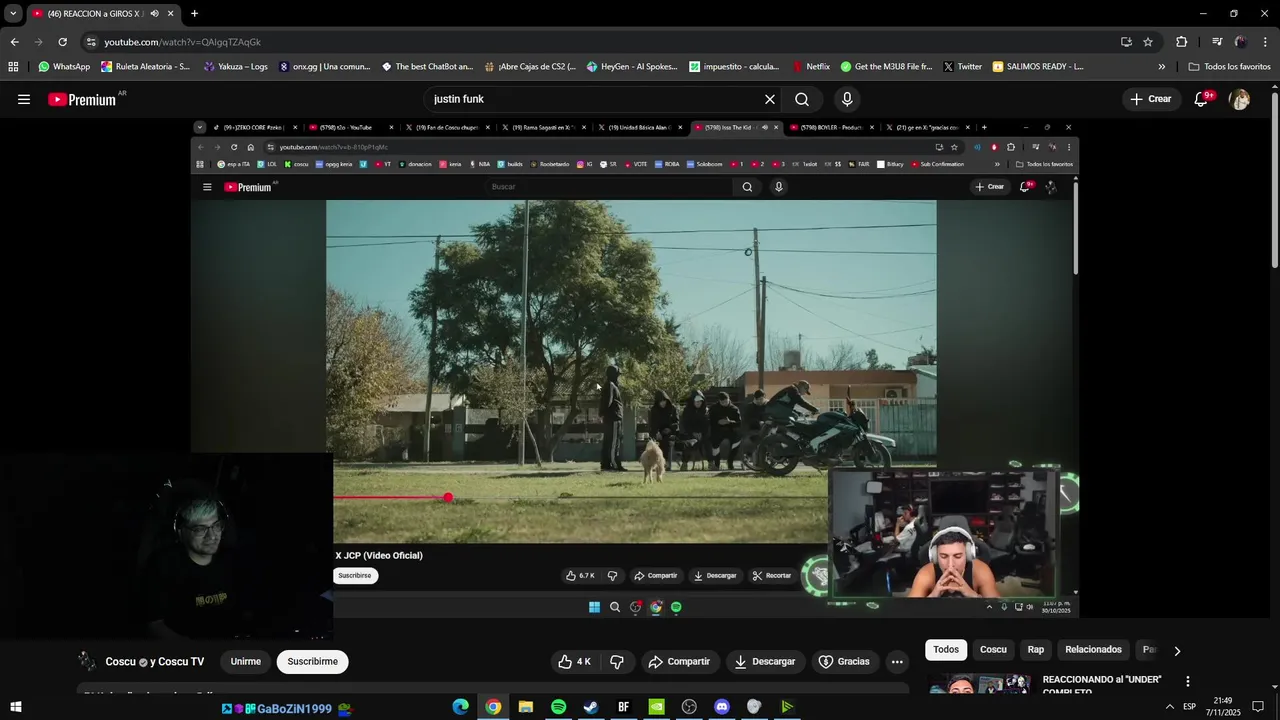
Task: Like the video showing 4 K
Action: point(575,661)
